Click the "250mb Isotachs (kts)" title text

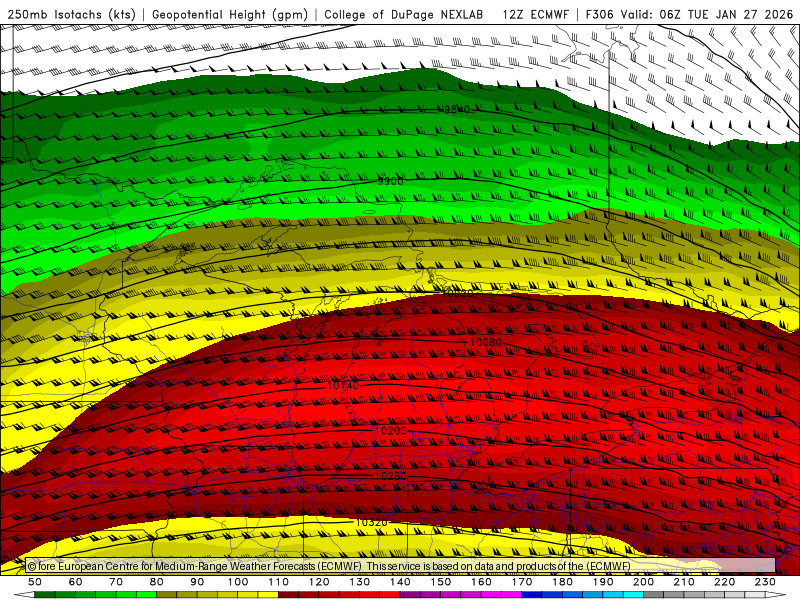click(x=71, y=14)
